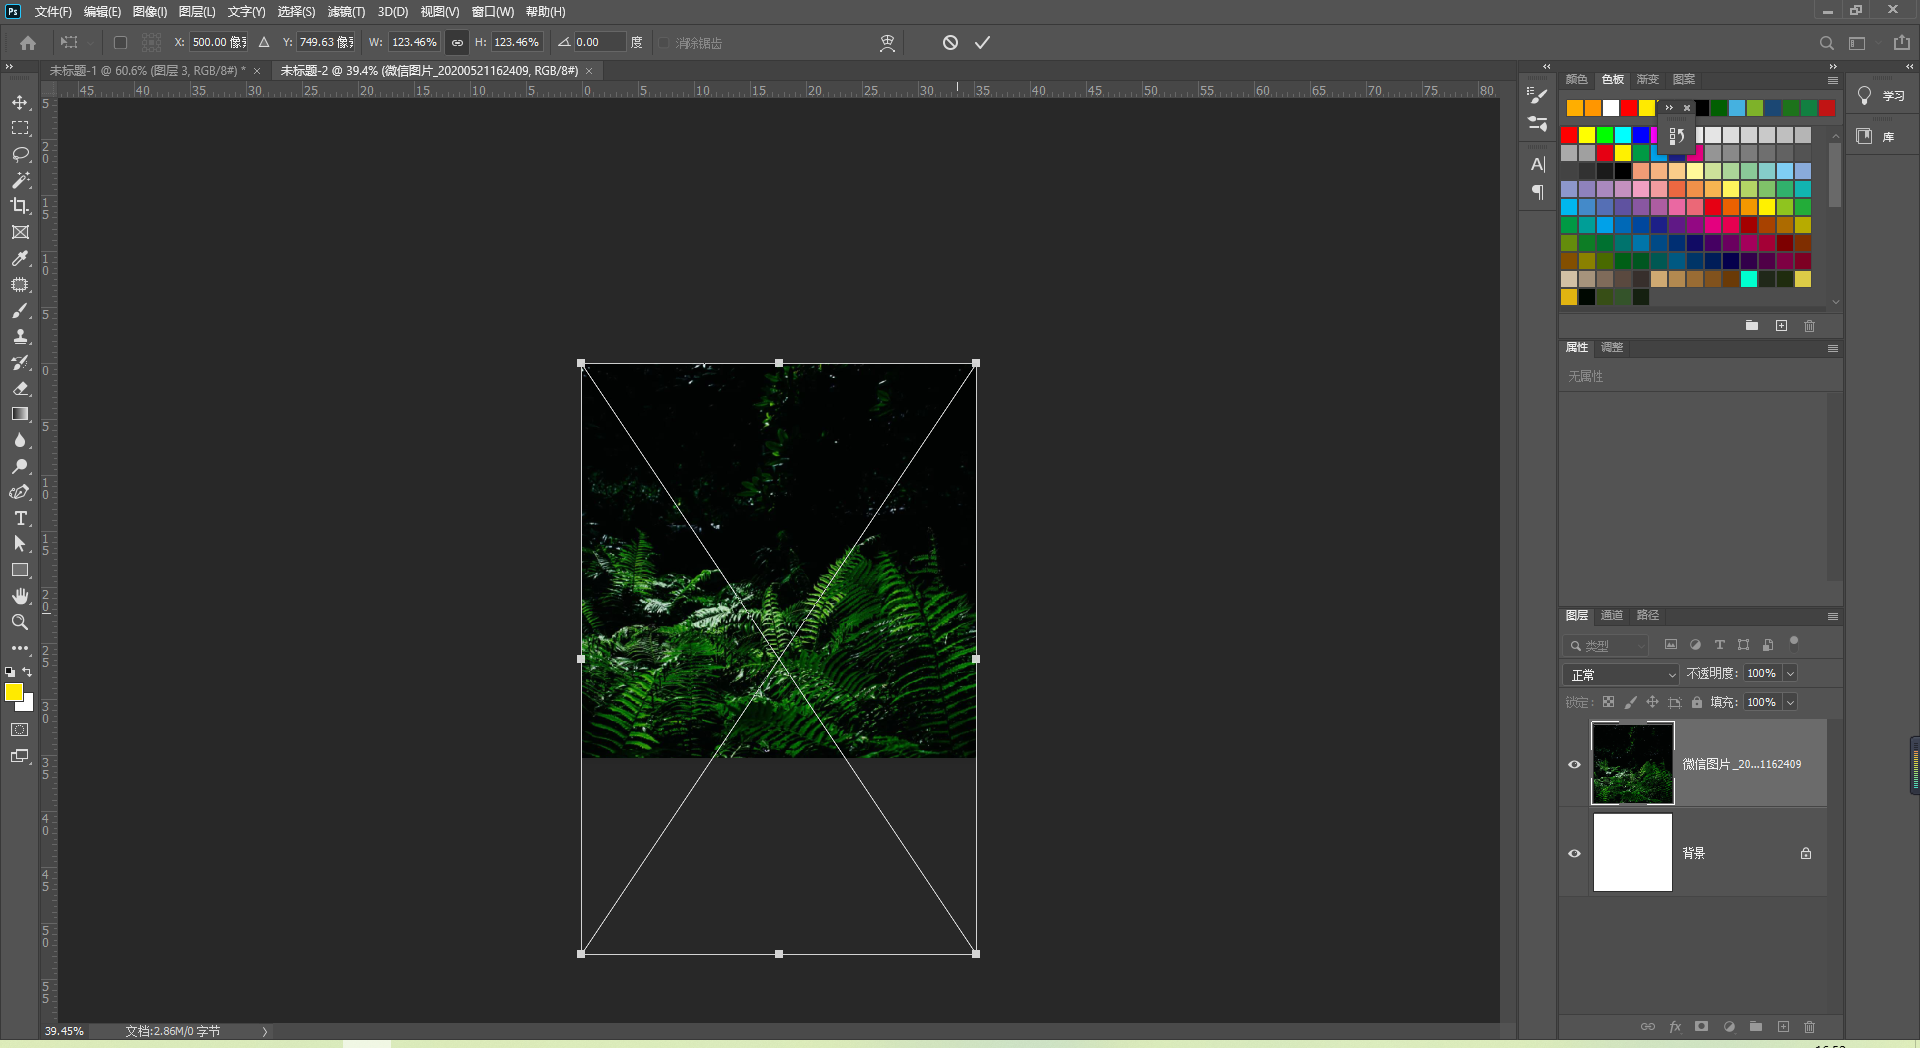Switch to the 渐变 tab
This screenshot has height=1048, width=1920.
point(1647,80)
